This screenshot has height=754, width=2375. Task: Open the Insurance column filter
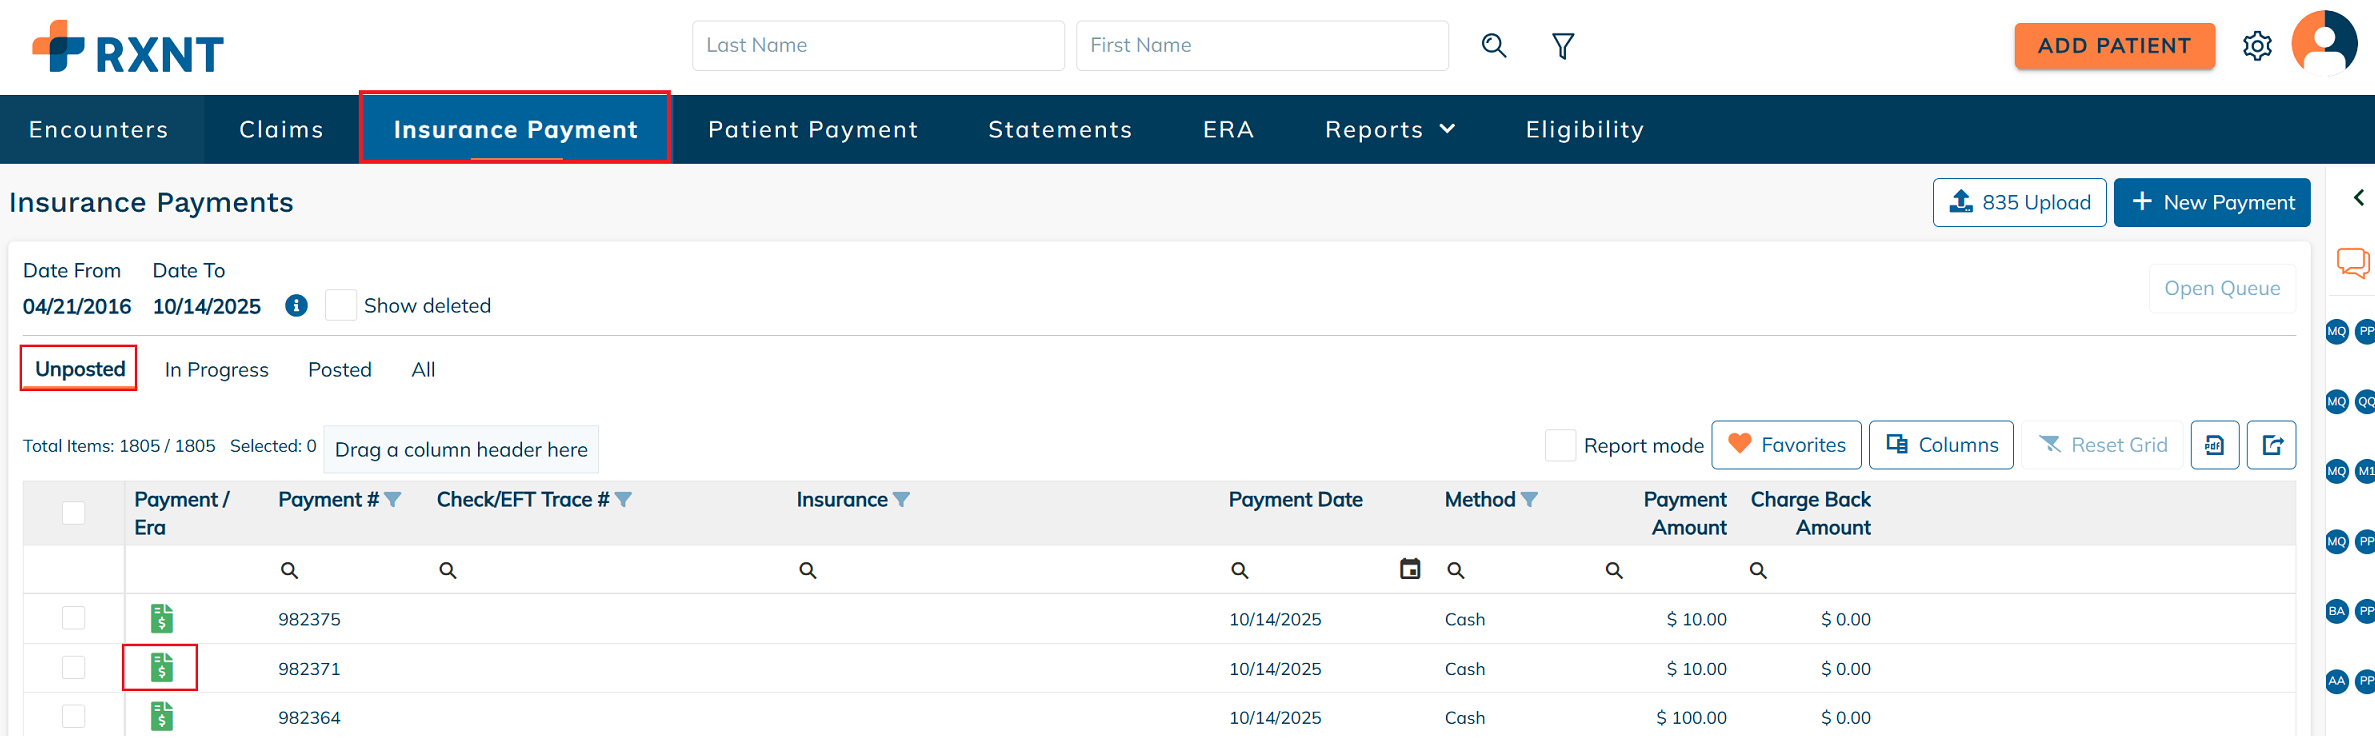point(901,500)
